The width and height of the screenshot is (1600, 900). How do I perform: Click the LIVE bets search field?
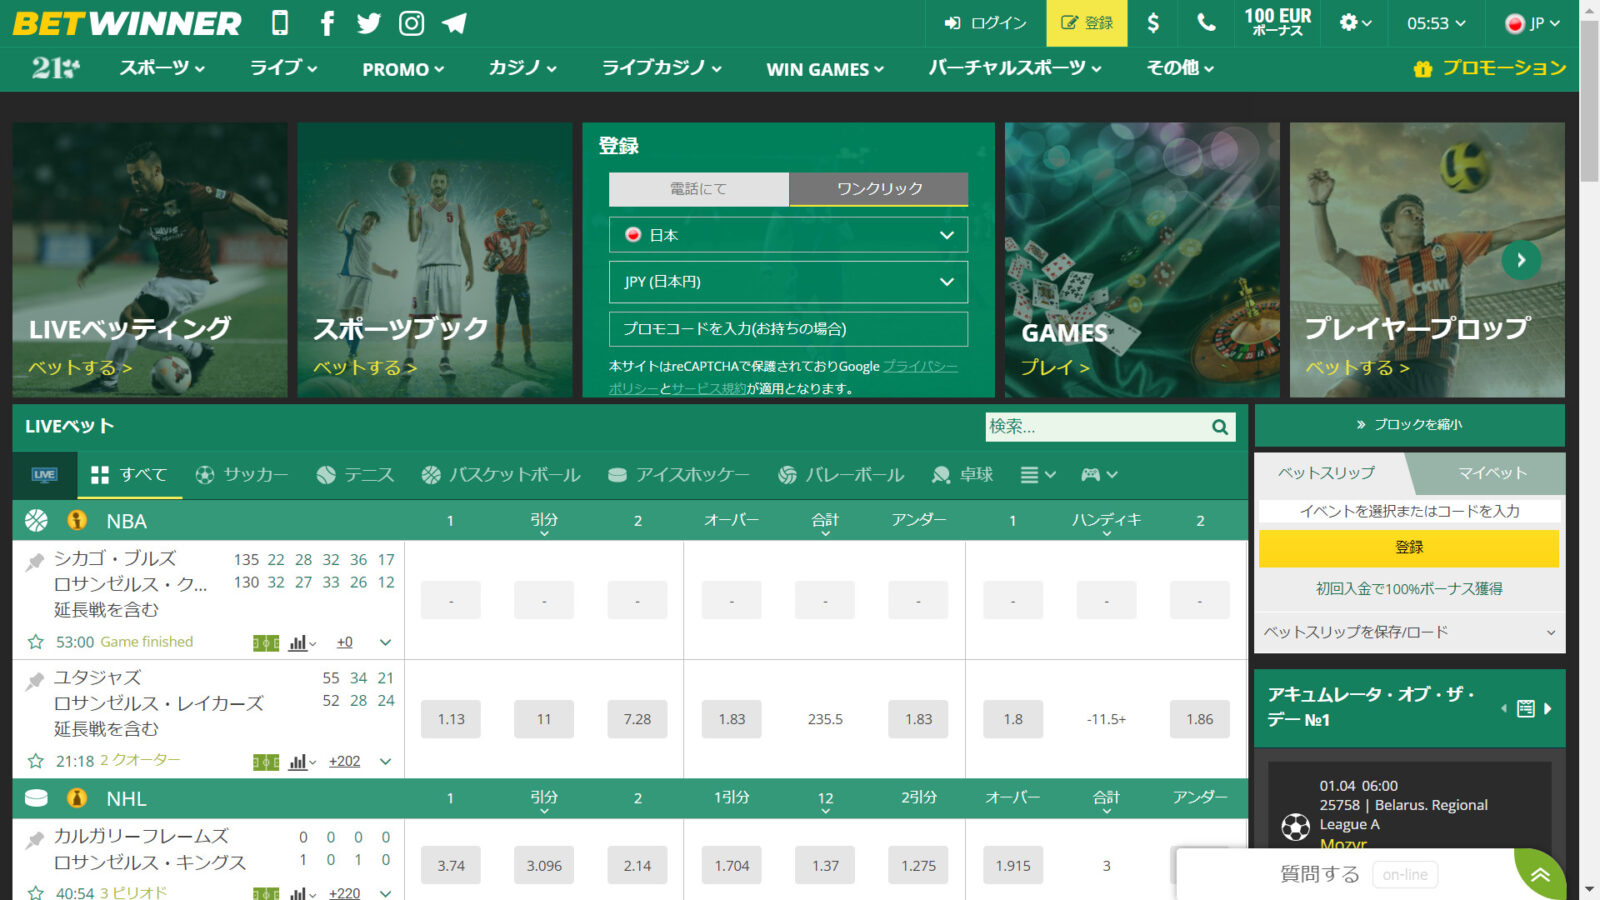click(1097, 427)
